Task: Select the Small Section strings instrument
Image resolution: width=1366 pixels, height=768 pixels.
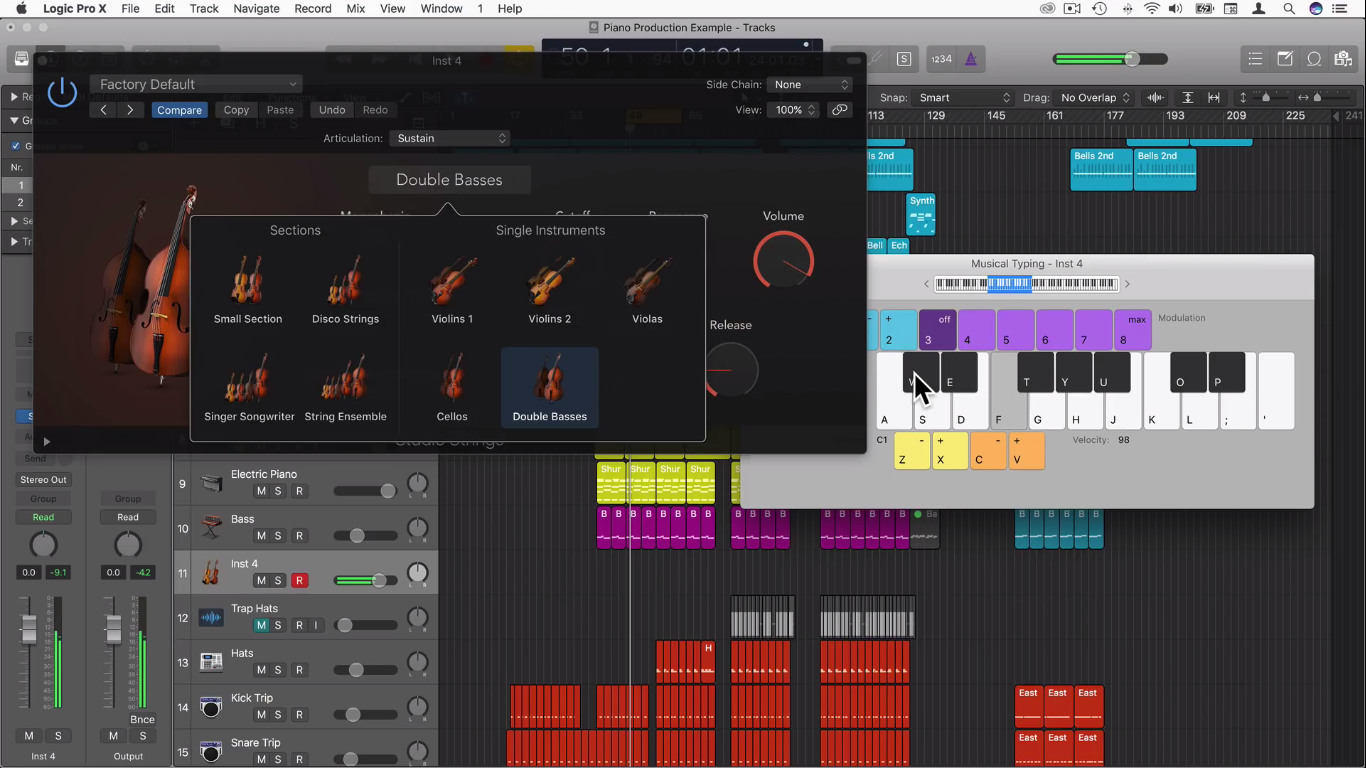Action: tap(248, 290)
